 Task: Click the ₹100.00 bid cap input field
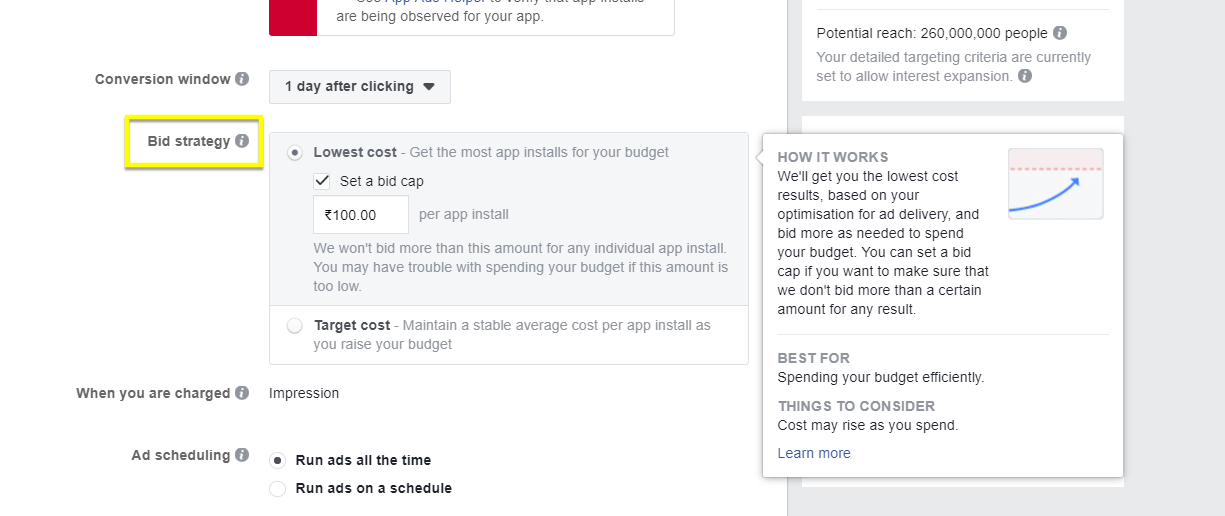pos(360,215)
